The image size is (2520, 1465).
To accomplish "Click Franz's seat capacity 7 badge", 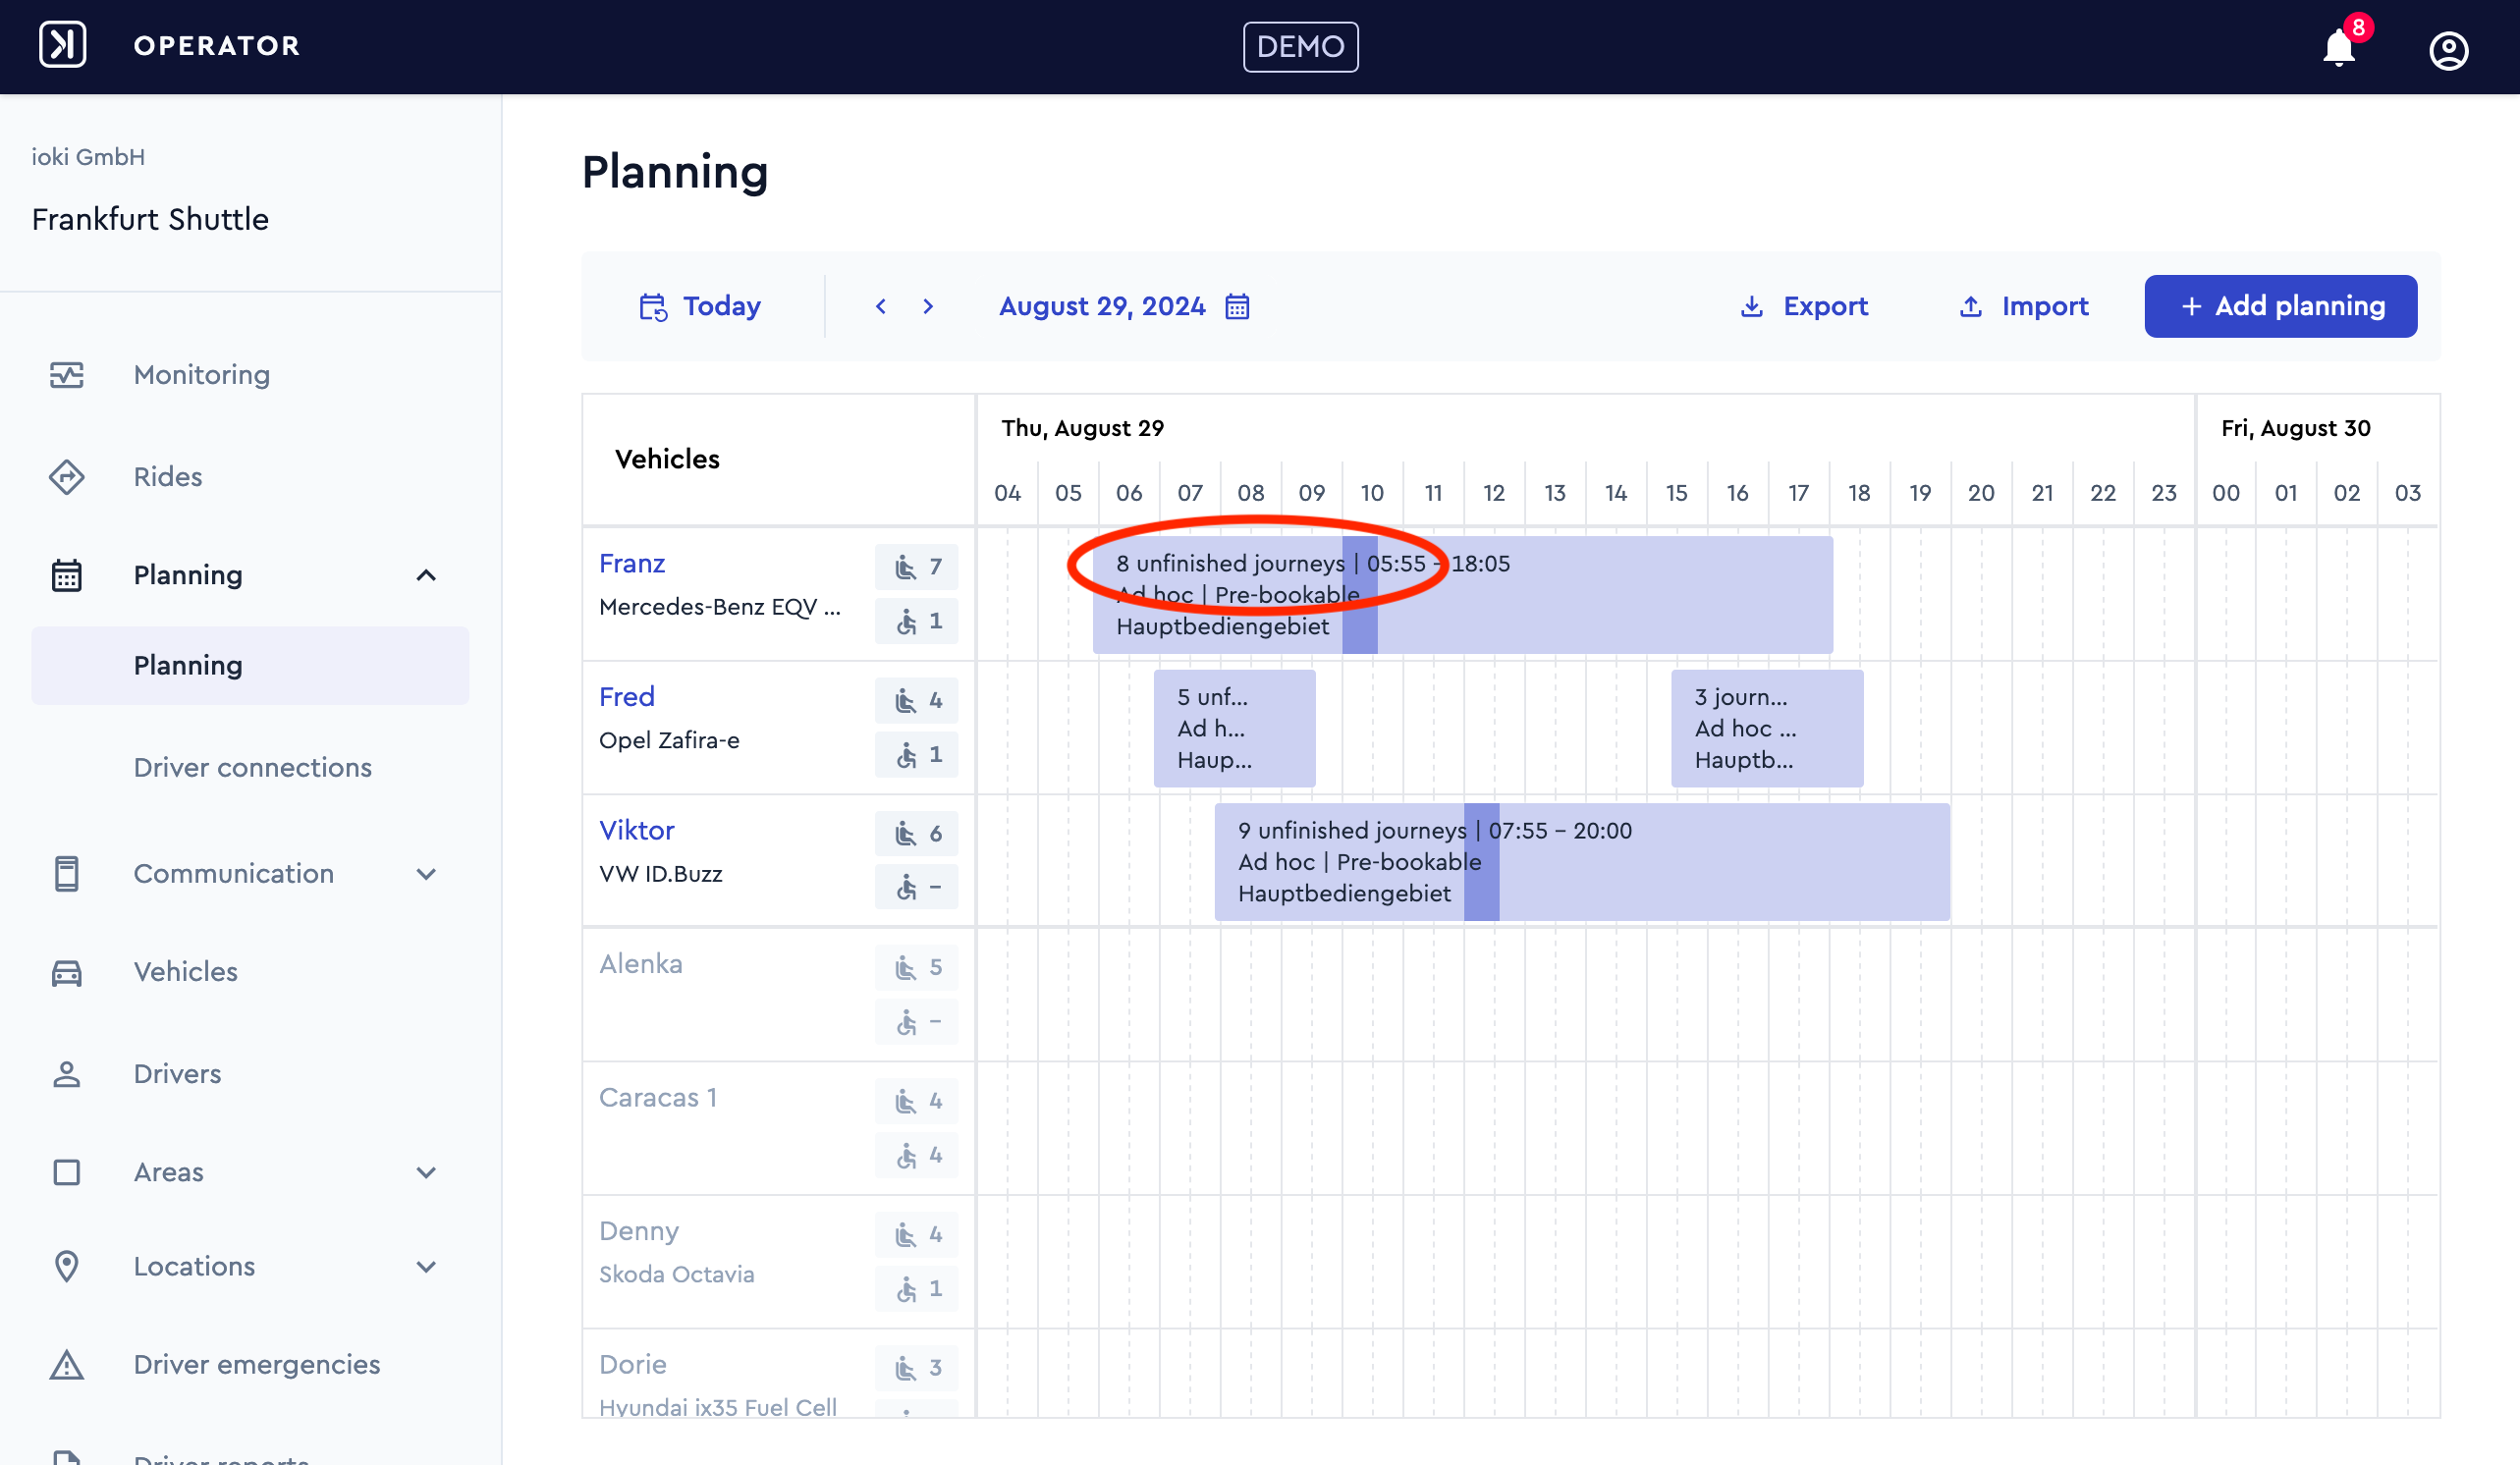I will pos(916,567).
